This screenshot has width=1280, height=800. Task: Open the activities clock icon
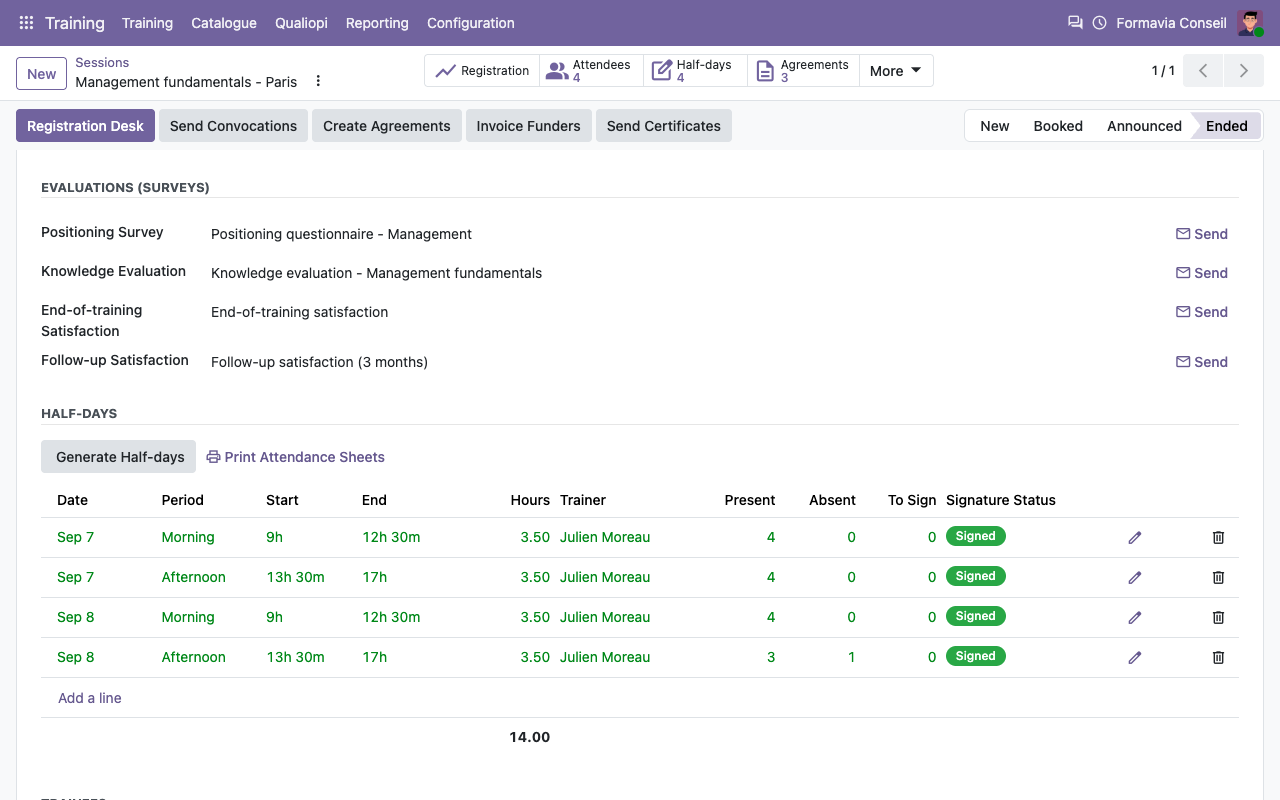[x=1100, y=23]
